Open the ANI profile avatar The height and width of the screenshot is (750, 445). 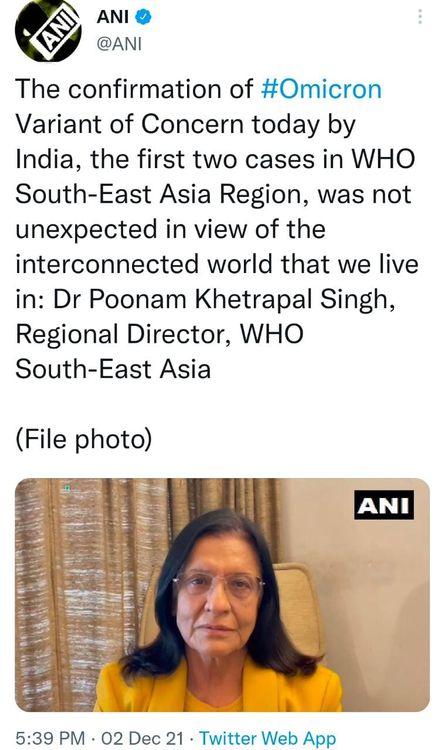pyautogui.click(x=48, y=30)
